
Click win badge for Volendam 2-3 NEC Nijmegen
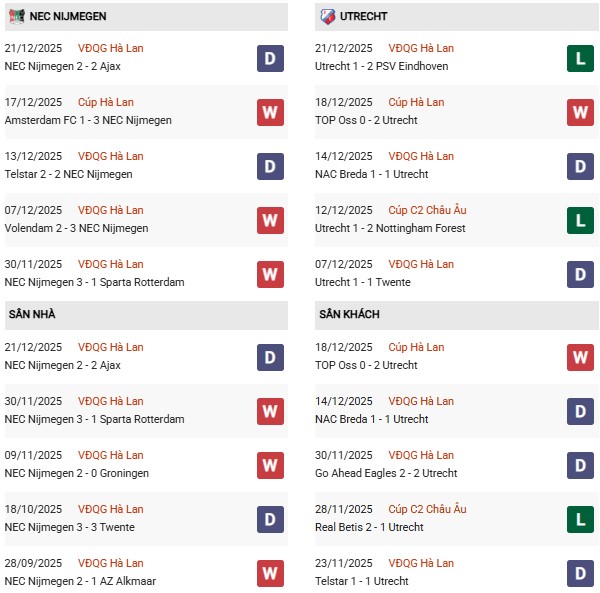269,220
